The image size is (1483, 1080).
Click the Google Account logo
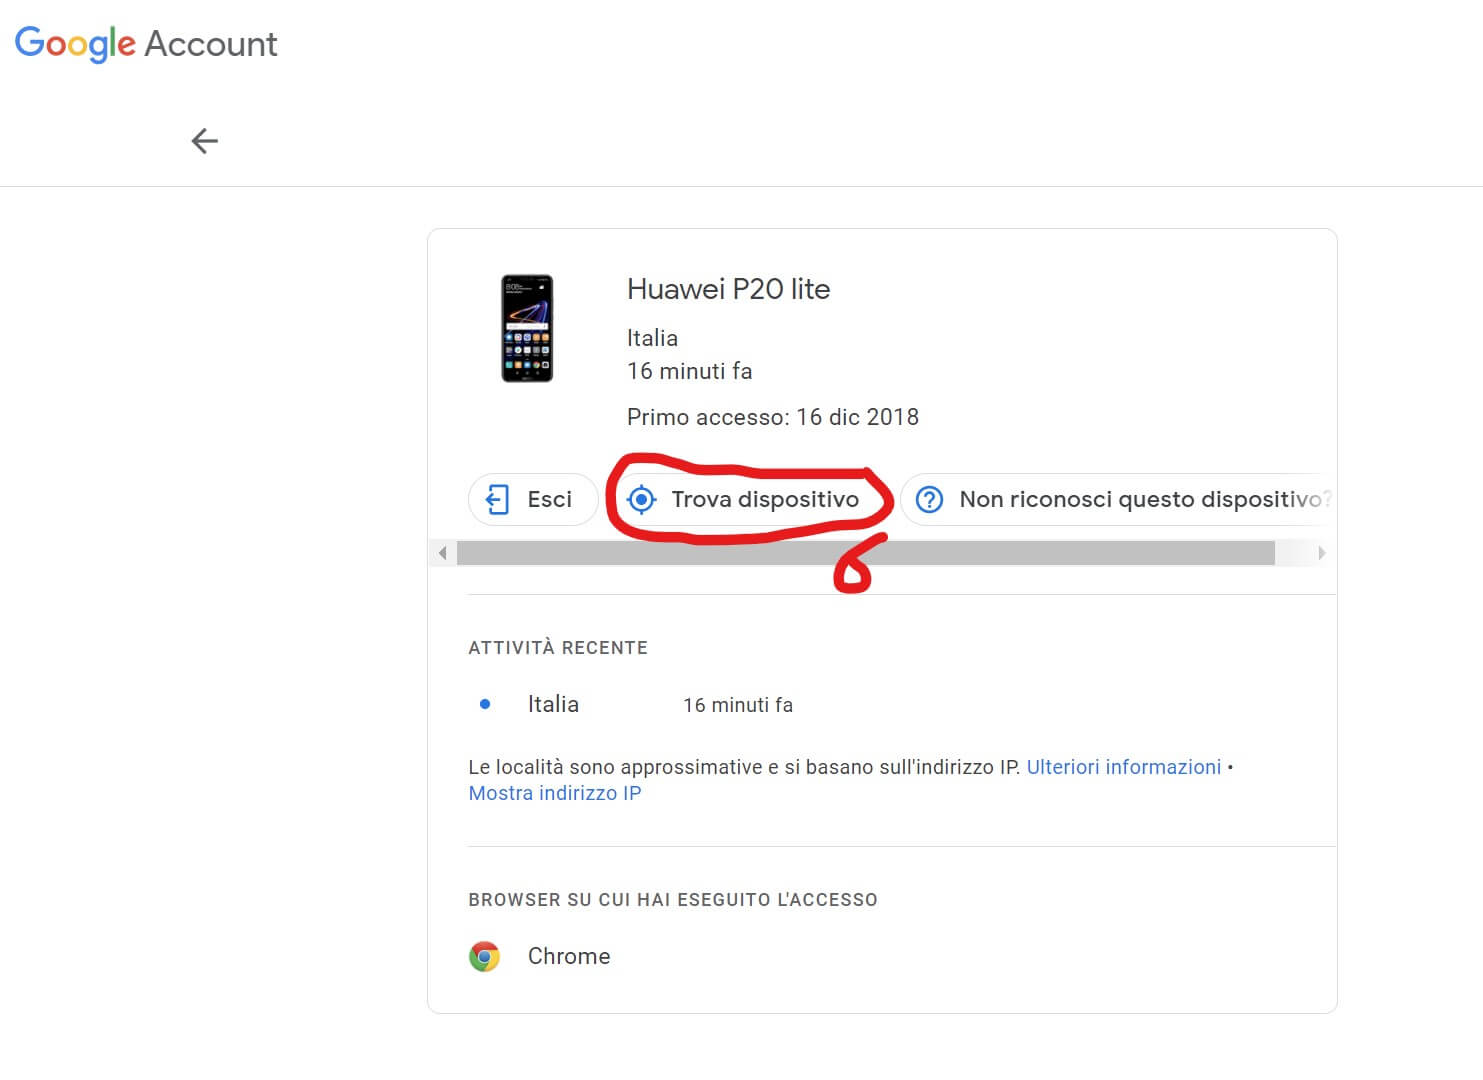(146, 44)
